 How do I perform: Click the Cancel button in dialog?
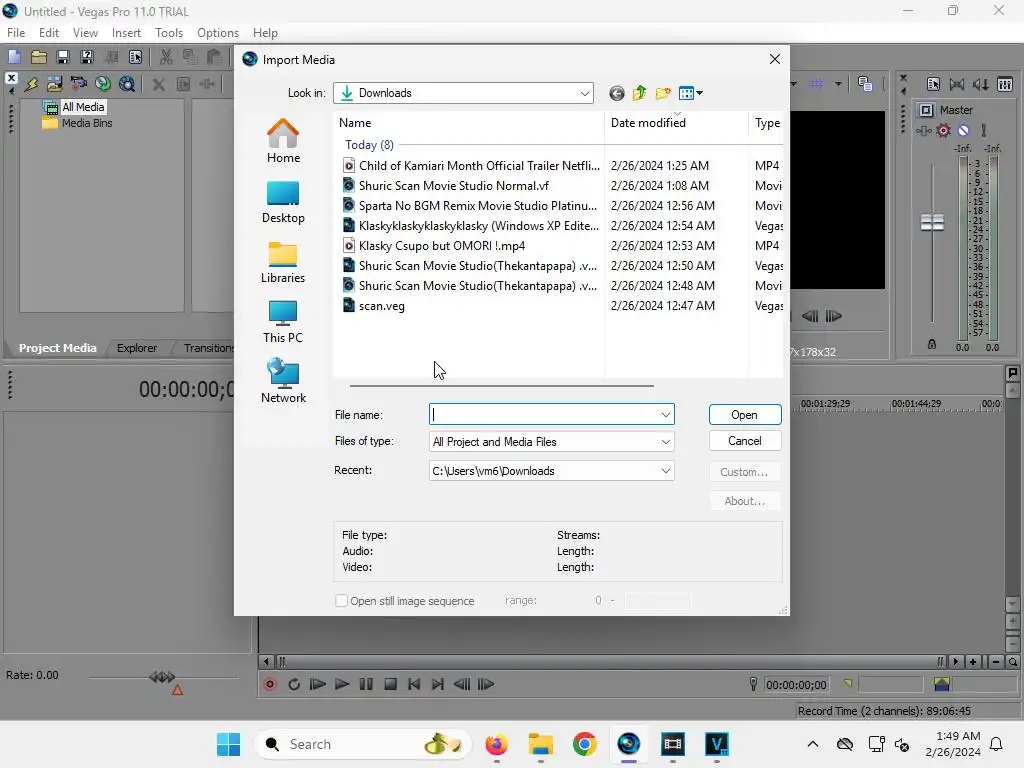744,441
